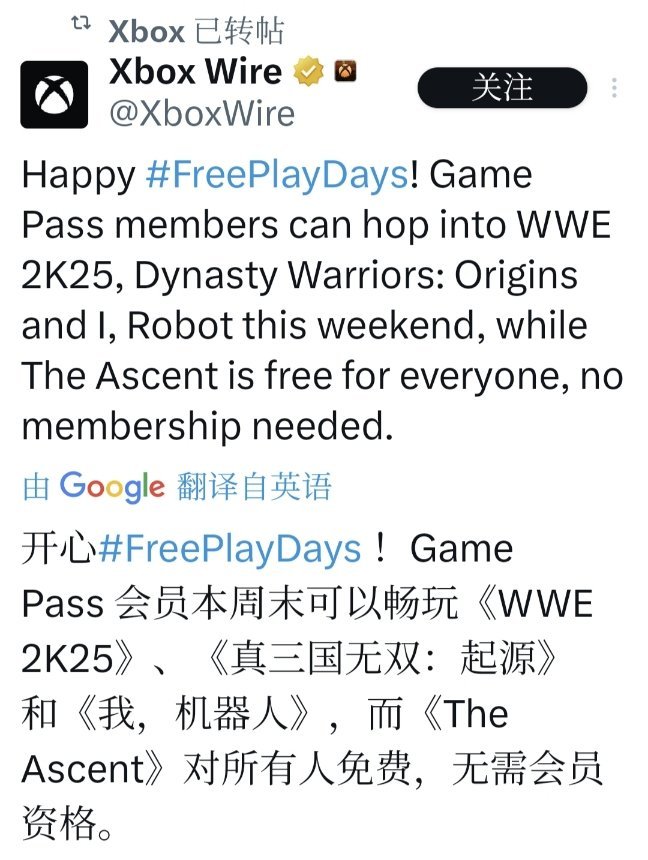The height and width of the screenshot is (860, 648).
Task: Tap 翻译自英语 translation source link
Action: 254,486
